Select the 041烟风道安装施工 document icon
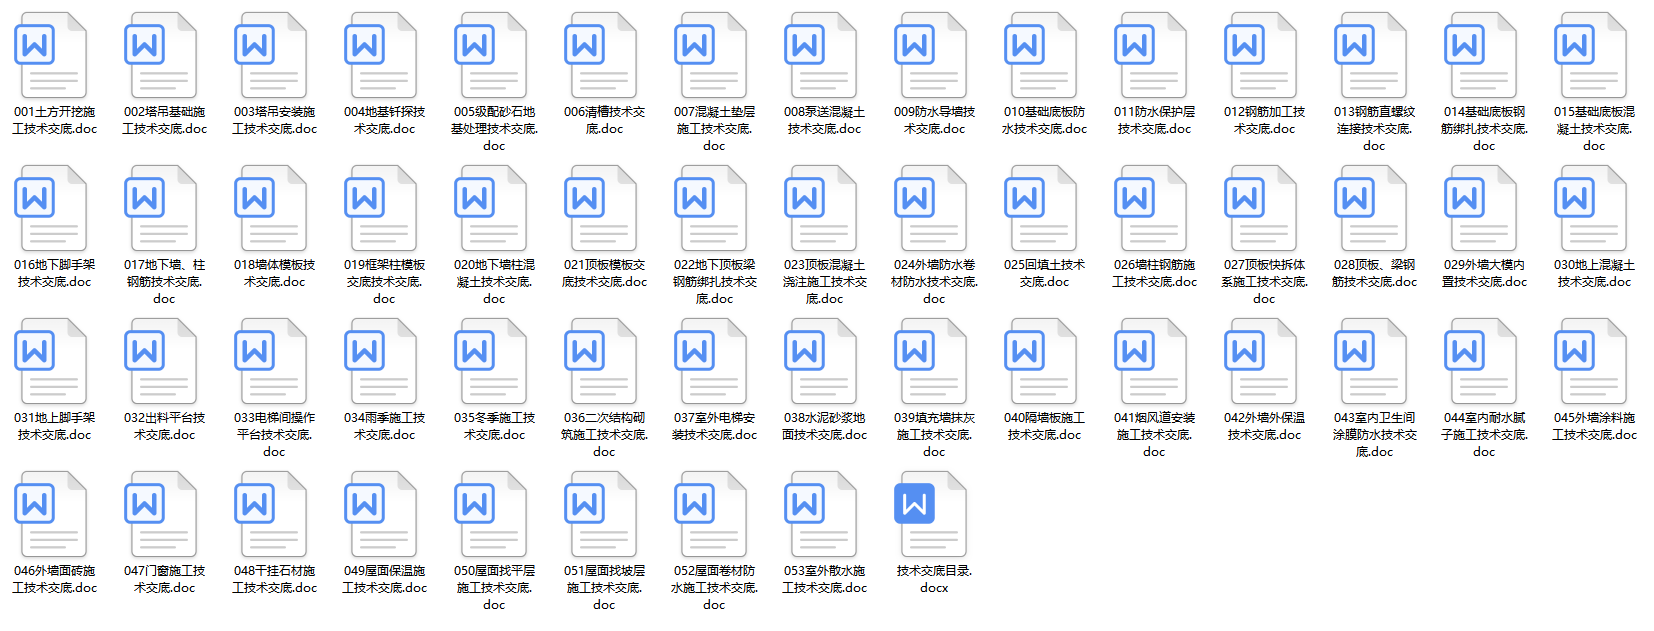The height and width of the screenshot is (631, 1654). point(1150,361)
